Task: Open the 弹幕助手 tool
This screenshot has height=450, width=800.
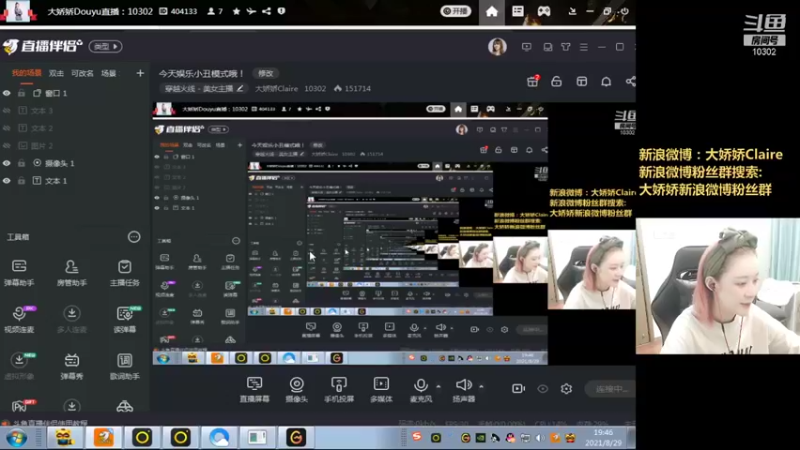Action: point(19,272)
